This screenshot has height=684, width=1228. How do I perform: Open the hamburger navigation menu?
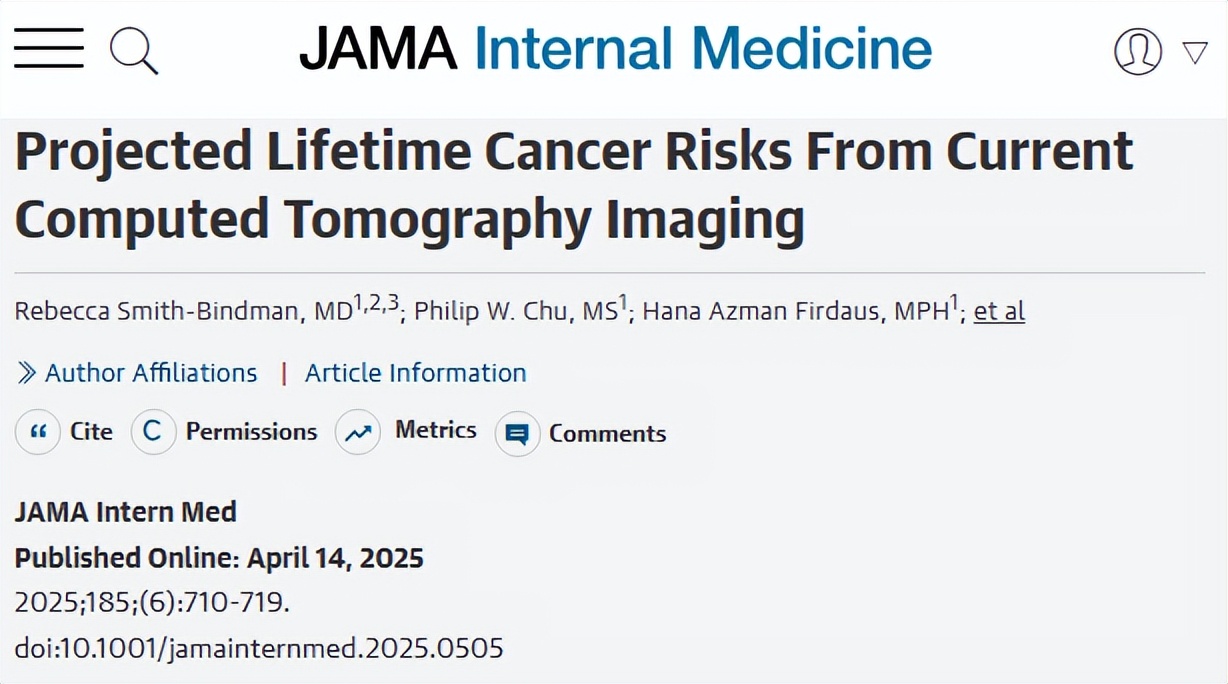(48, 48)
